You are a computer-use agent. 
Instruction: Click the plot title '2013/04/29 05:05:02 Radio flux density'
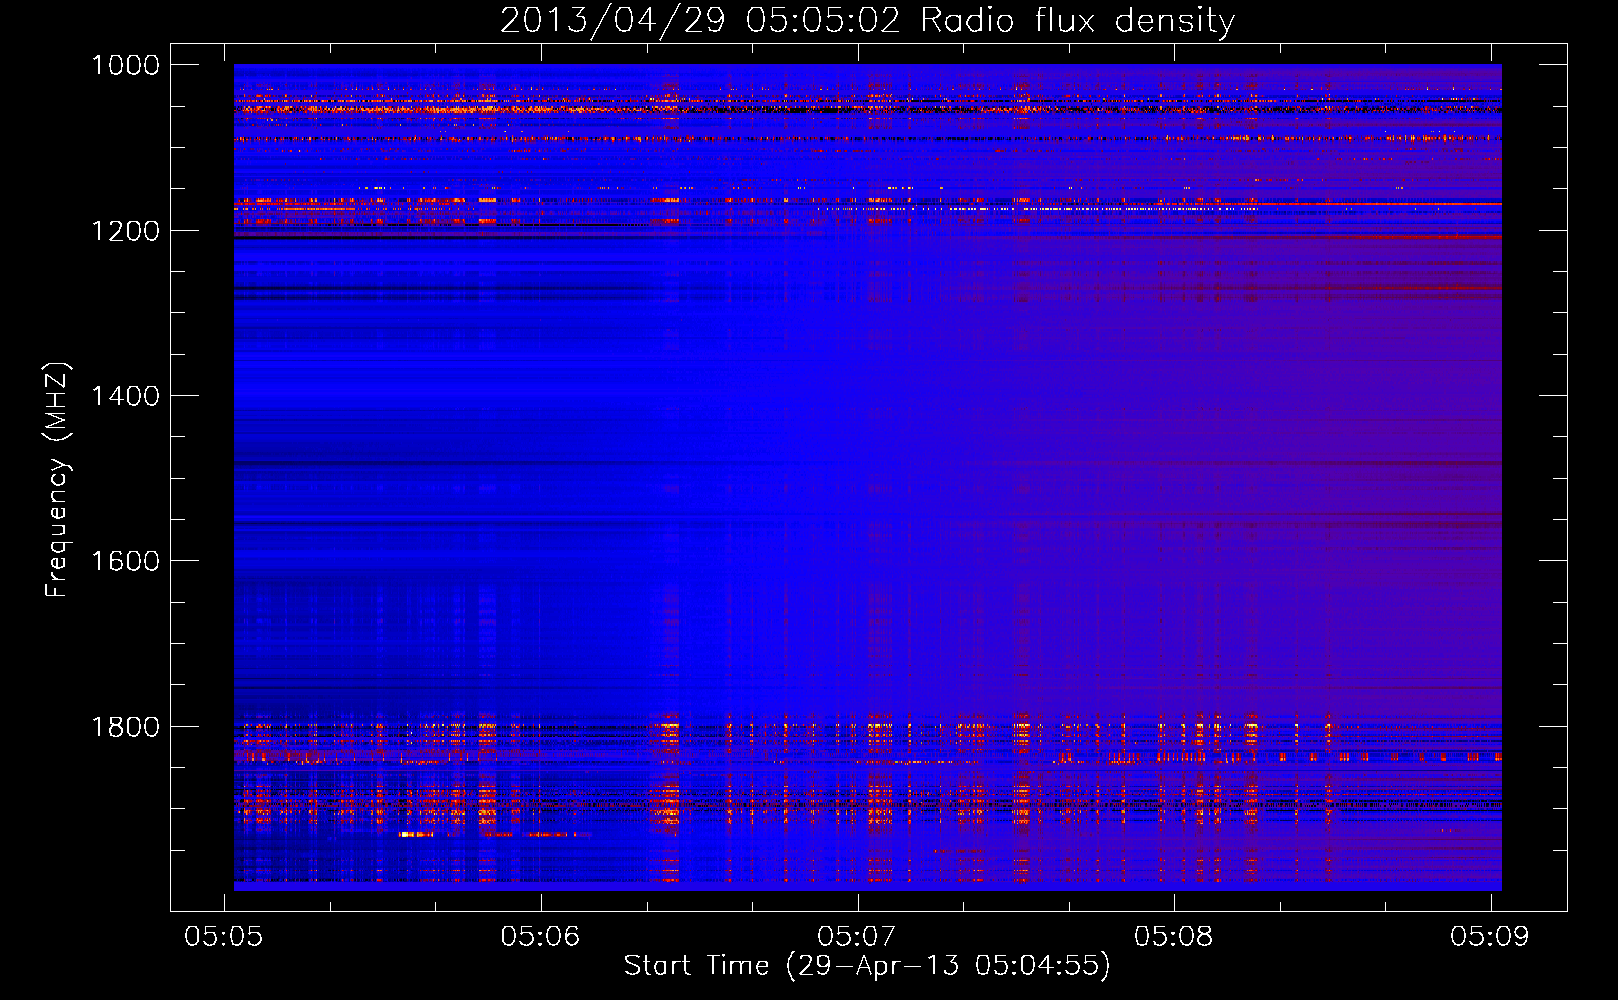pyautogui.click(x=867, y=21)
